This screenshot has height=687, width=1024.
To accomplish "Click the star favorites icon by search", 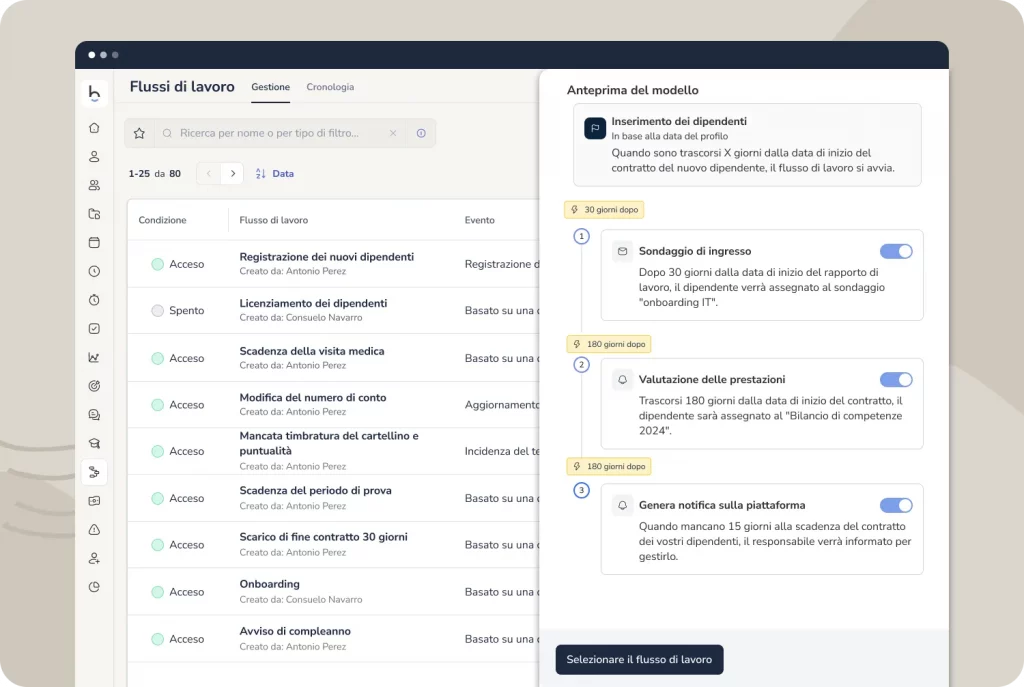I will pos(139,133).
